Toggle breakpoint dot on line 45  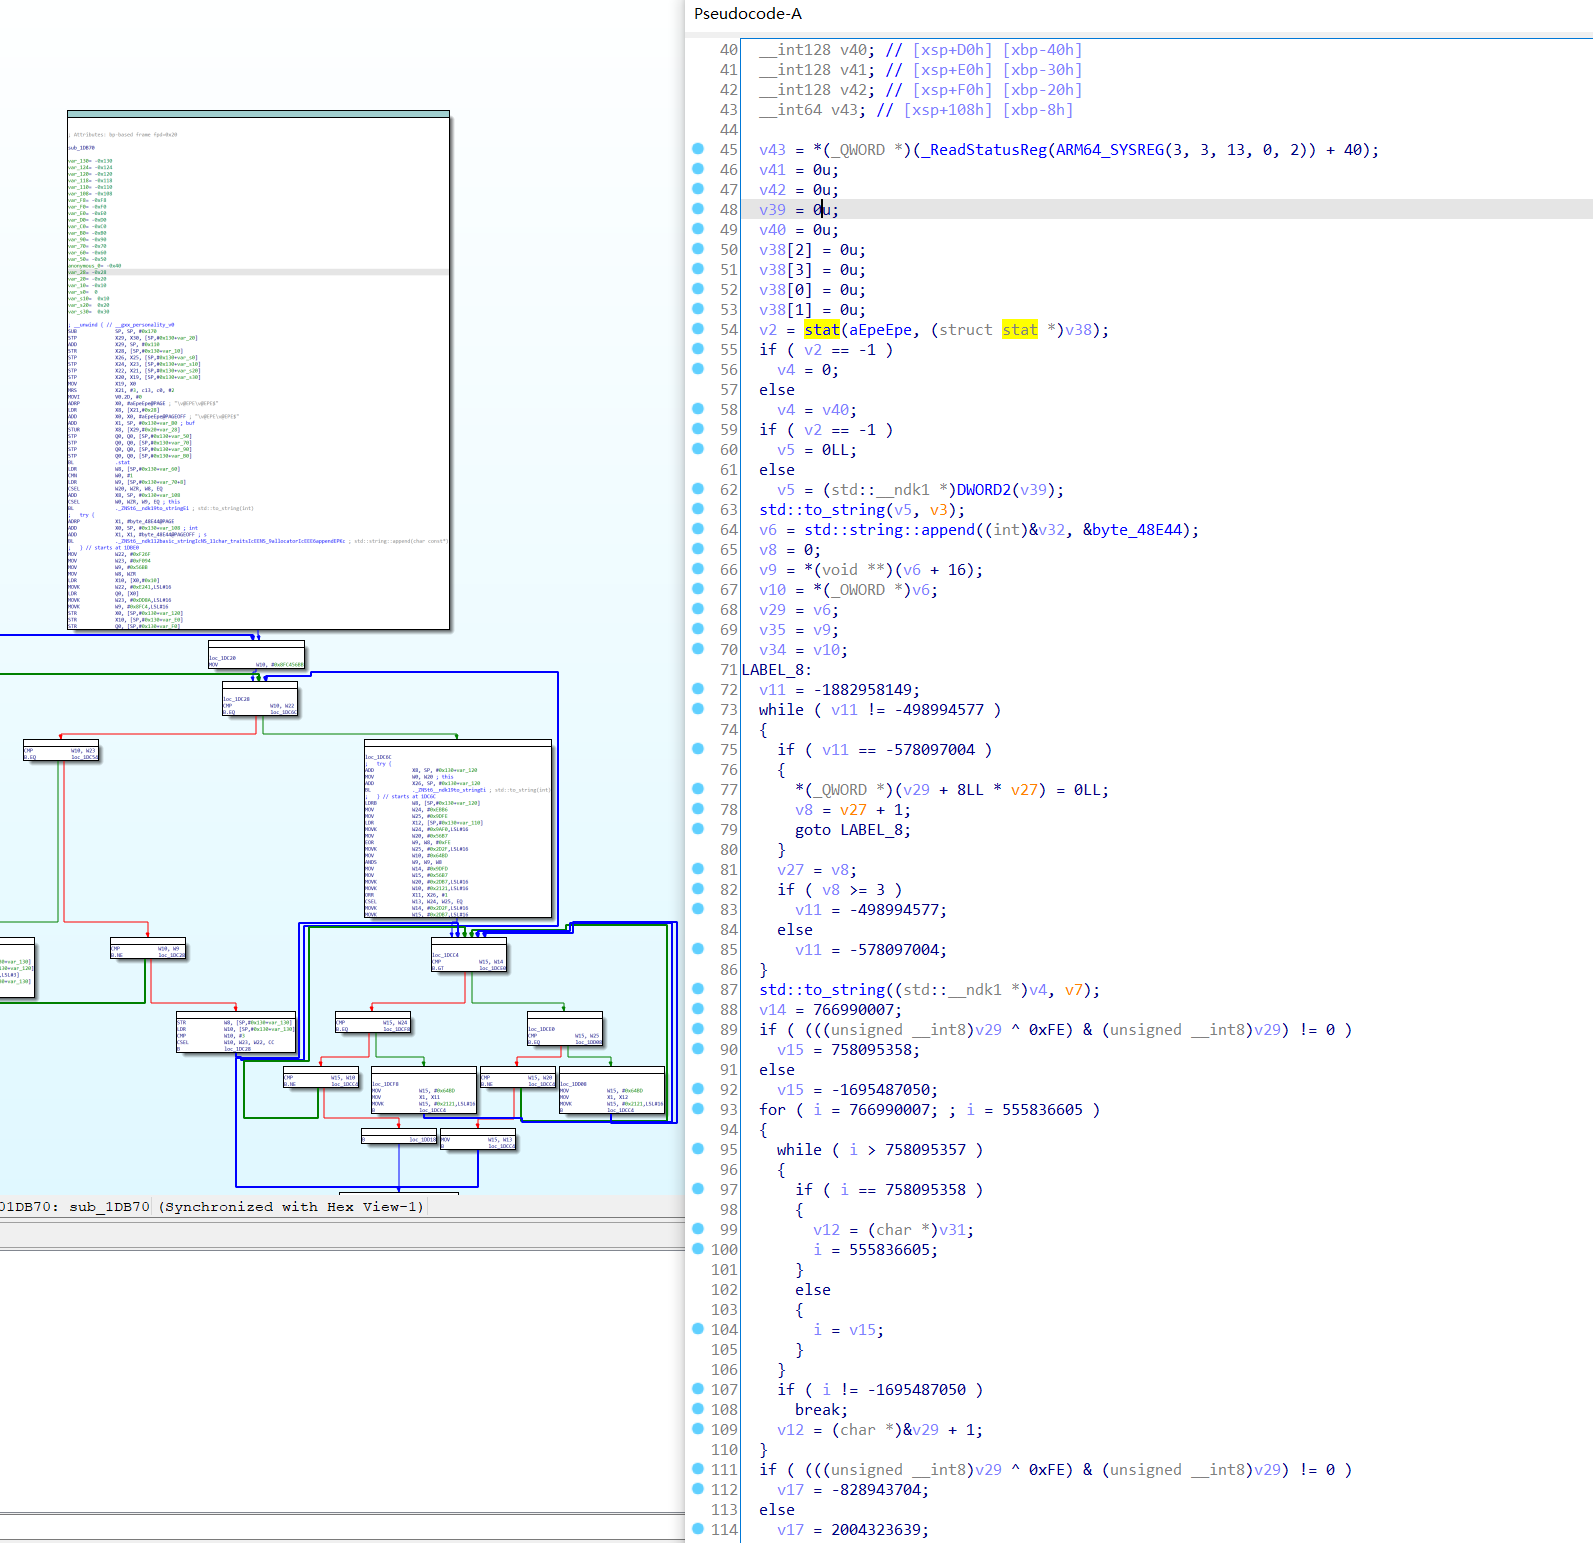coord(698,148)
